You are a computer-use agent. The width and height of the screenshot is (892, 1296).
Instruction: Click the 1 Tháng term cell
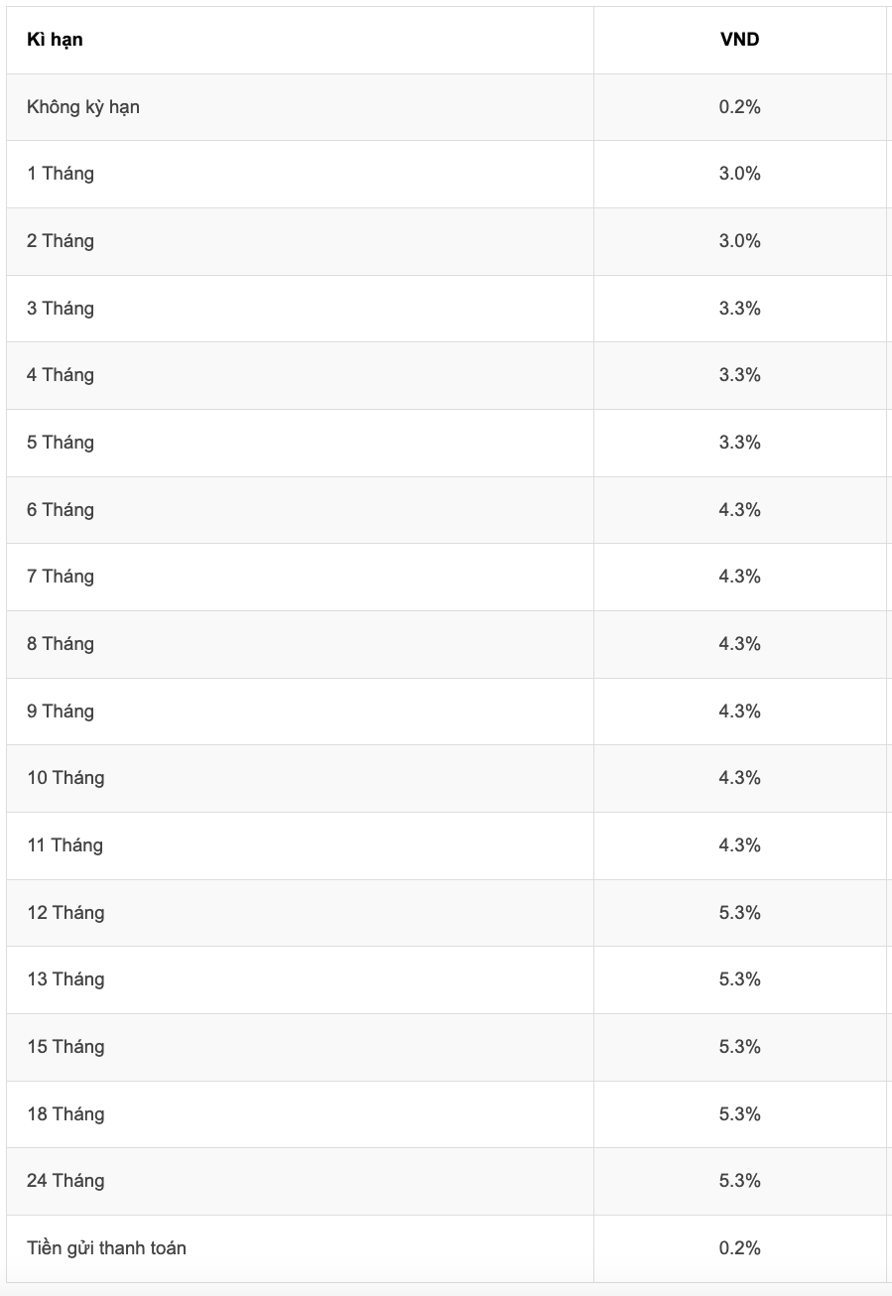(x=60, y=174)
